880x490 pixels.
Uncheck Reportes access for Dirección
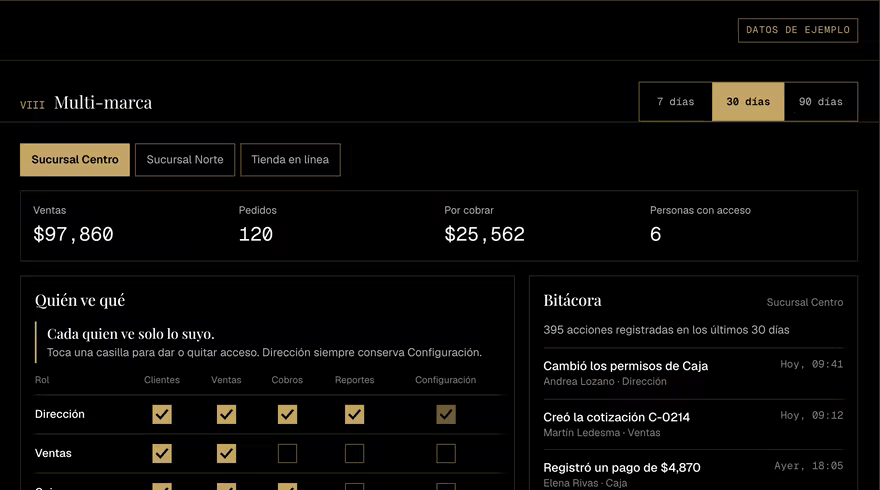click(x=354, y=415)
